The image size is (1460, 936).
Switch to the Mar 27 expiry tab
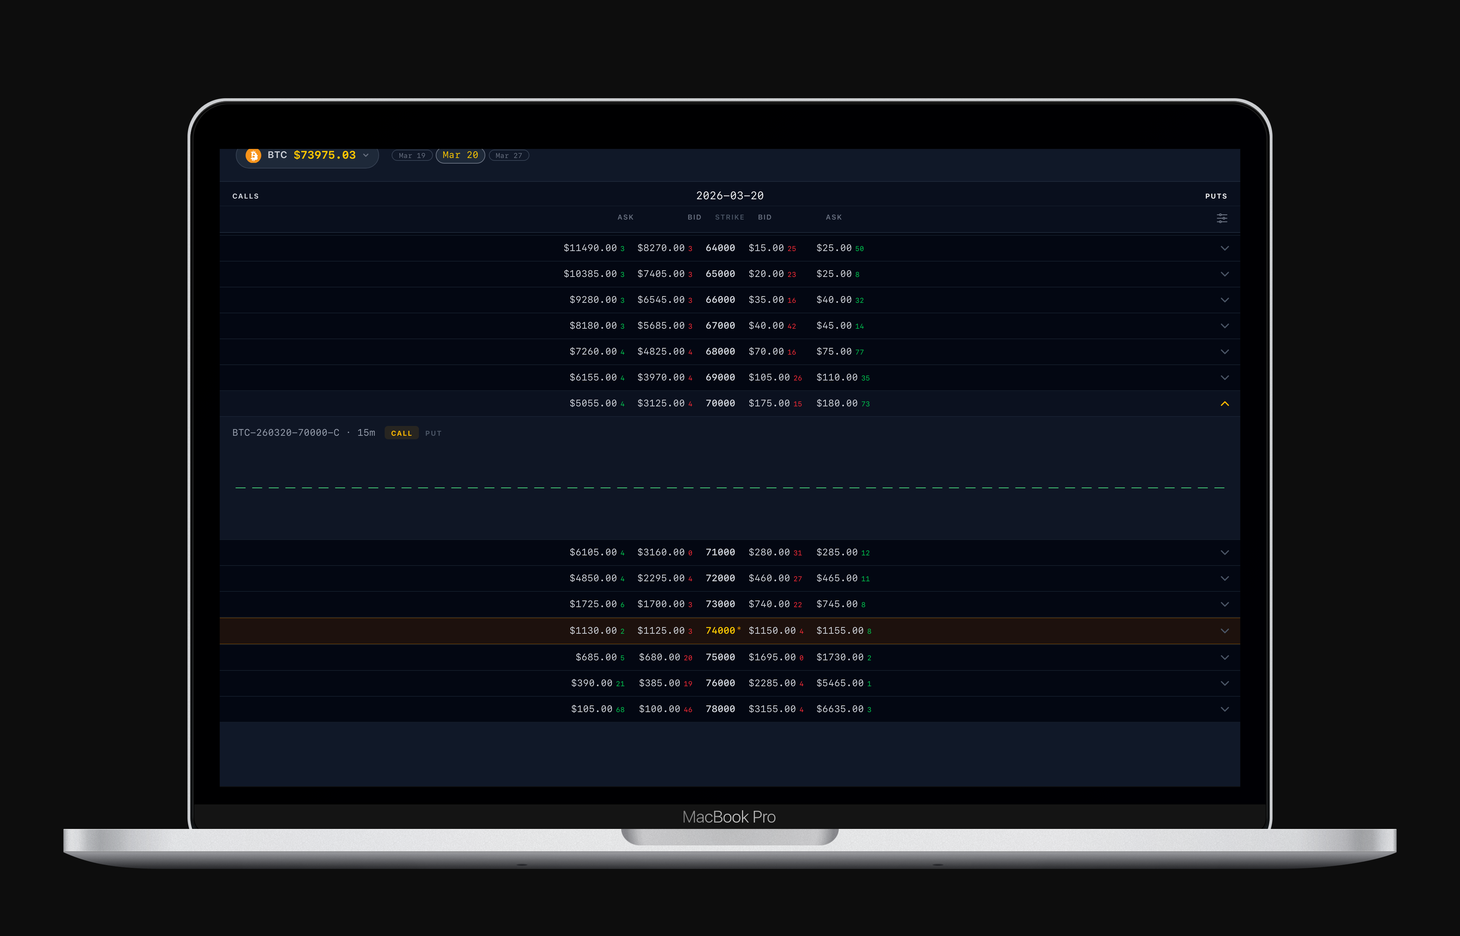click(508, 156)
